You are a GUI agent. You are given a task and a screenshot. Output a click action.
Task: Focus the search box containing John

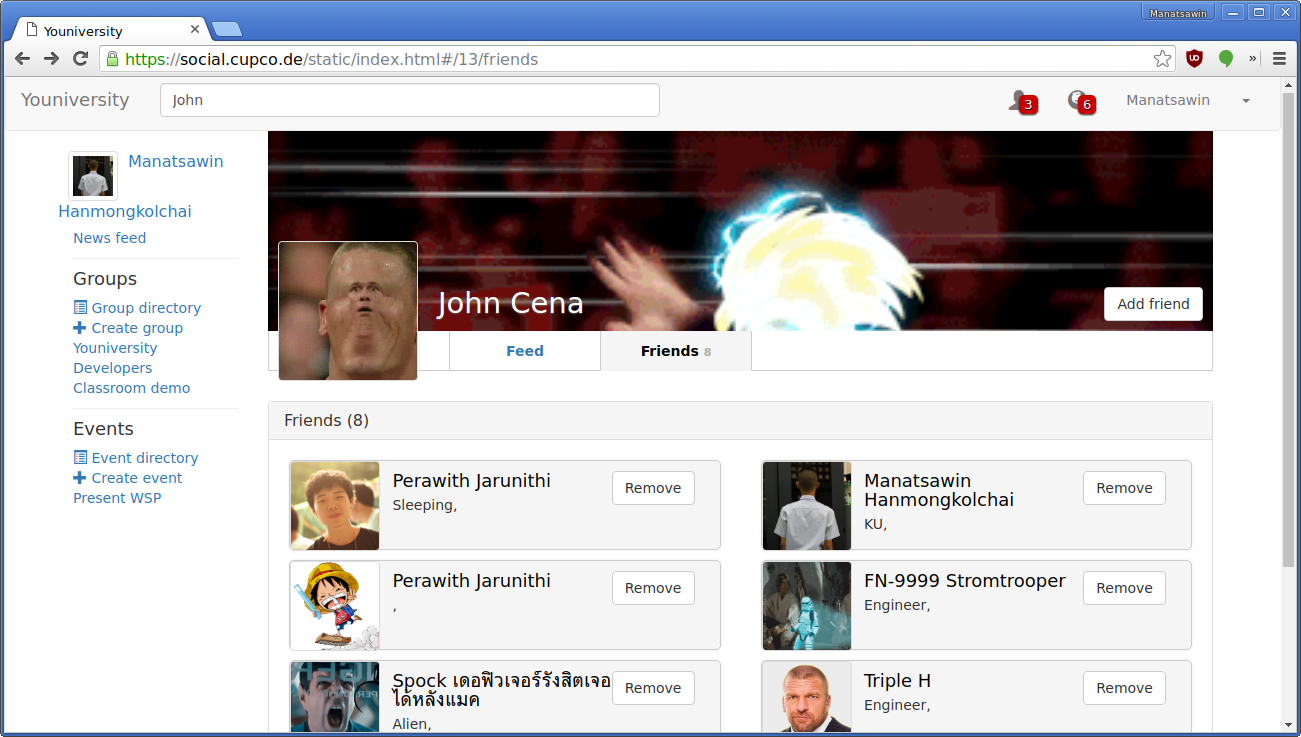[x=410, y=100]
